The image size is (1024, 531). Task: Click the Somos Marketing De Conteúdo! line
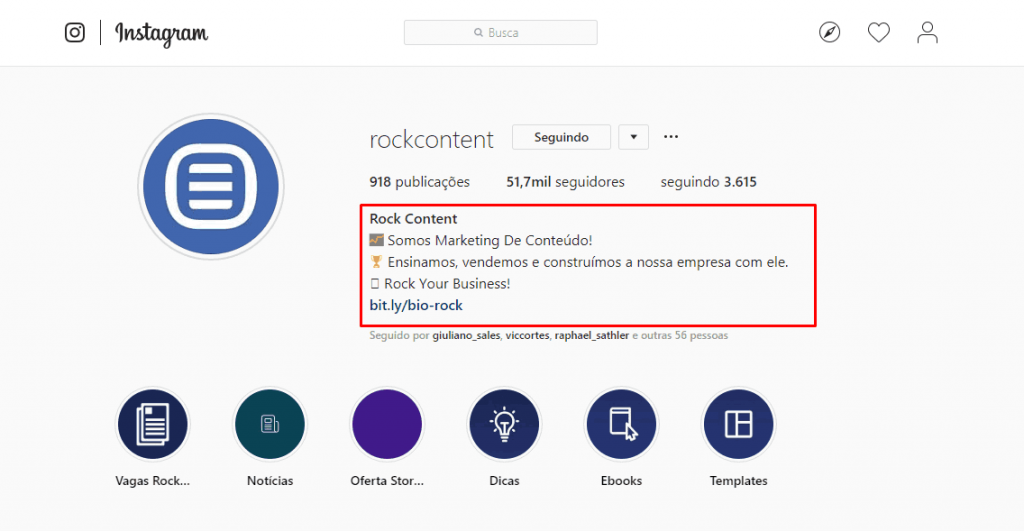pos(481,240)
